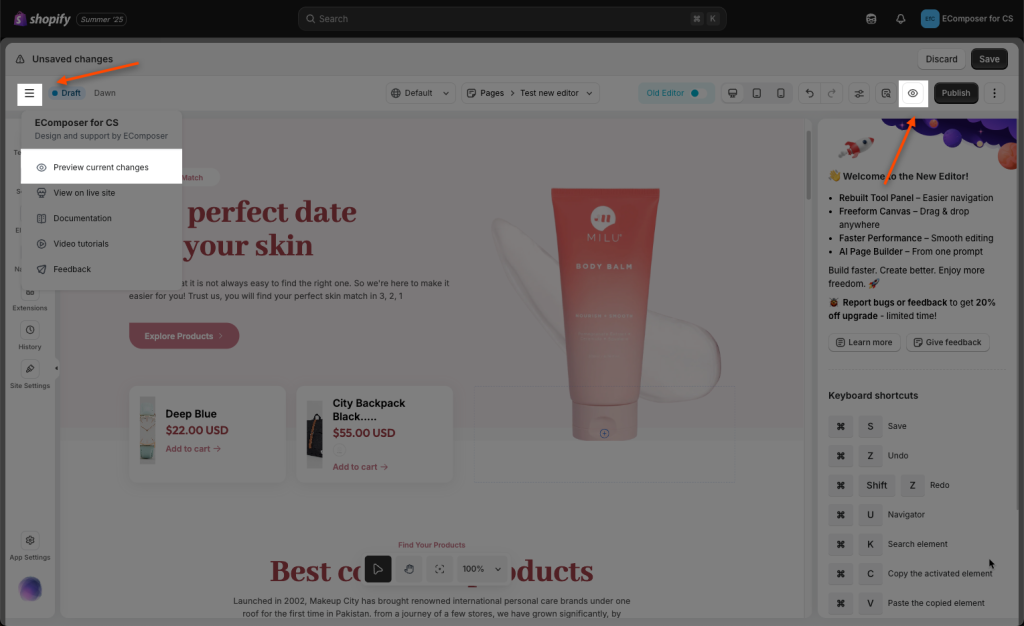Click the fit-to-screen focus icon
1024x626 pixels.
(440, 569)
